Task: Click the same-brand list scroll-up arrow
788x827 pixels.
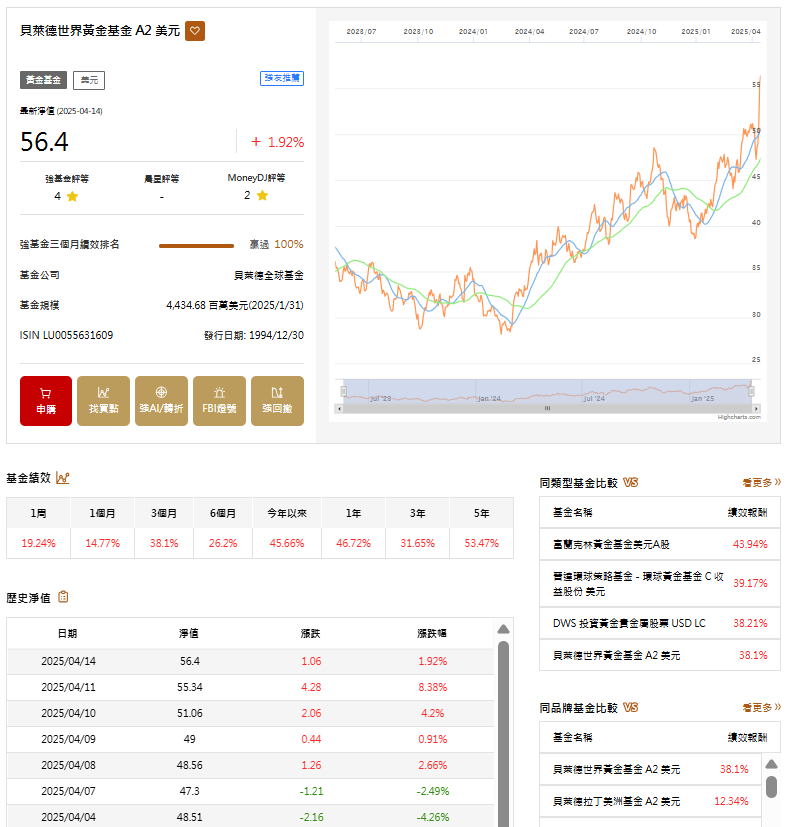Action: point(772,764)
